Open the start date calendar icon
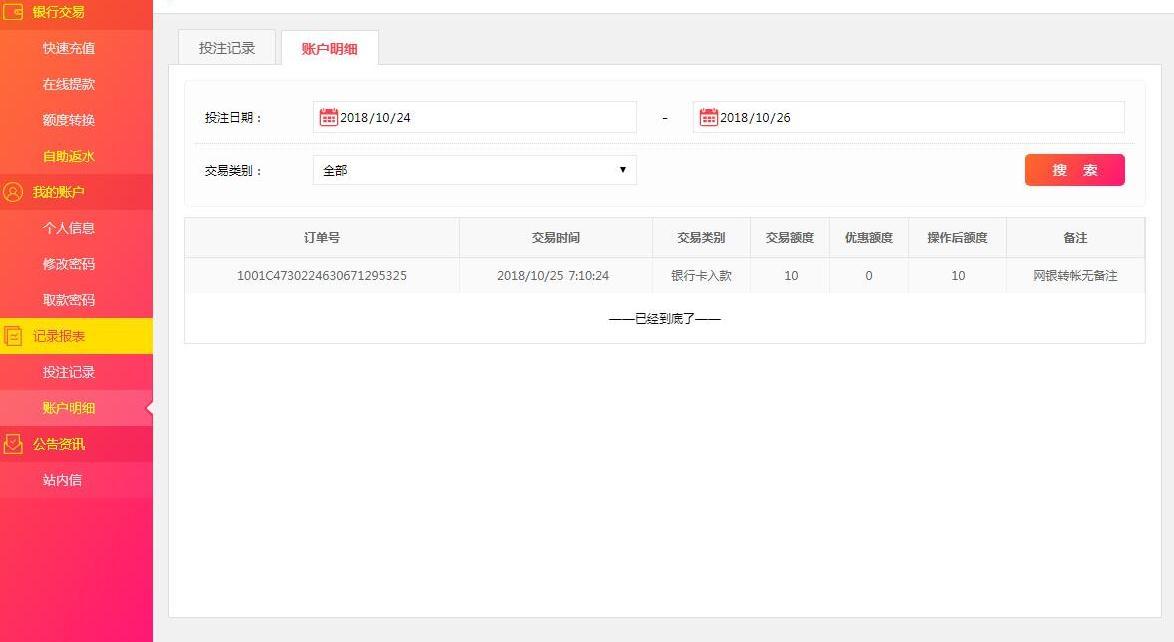1174x642 pixels. [328, 117]
